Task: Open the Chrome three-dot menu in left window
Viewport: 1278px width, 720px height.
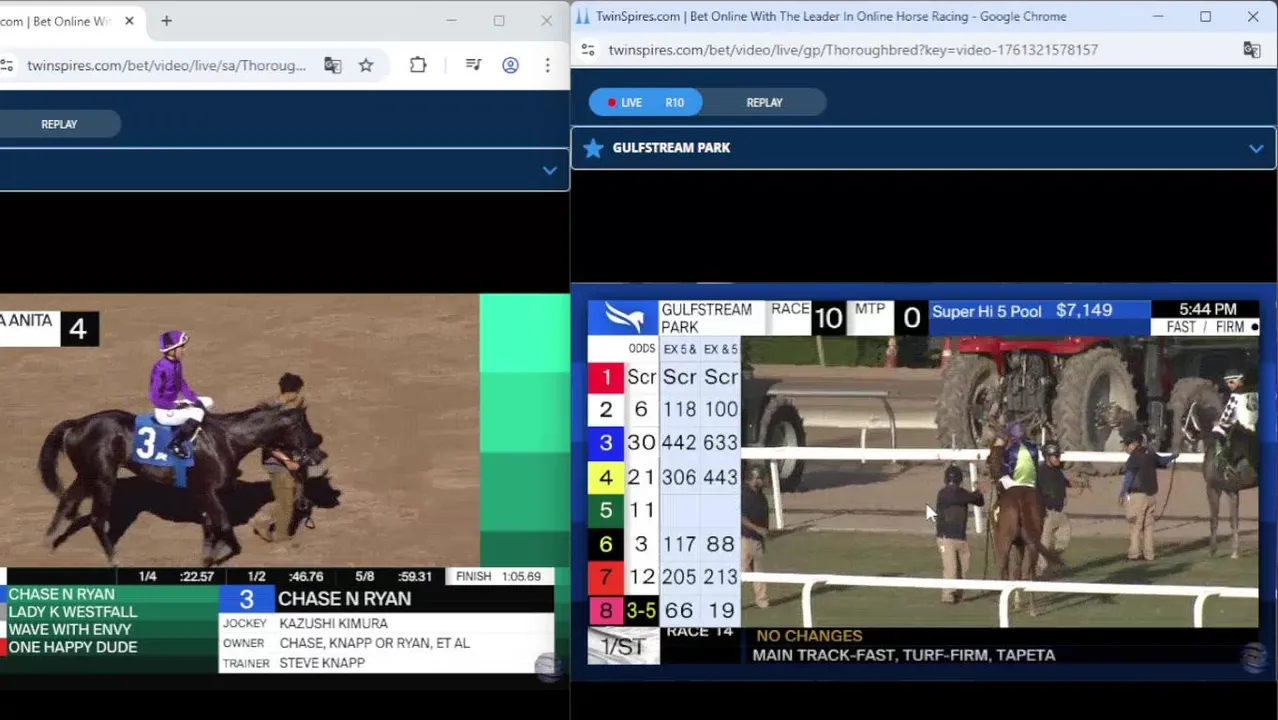Action: (547, 65)
